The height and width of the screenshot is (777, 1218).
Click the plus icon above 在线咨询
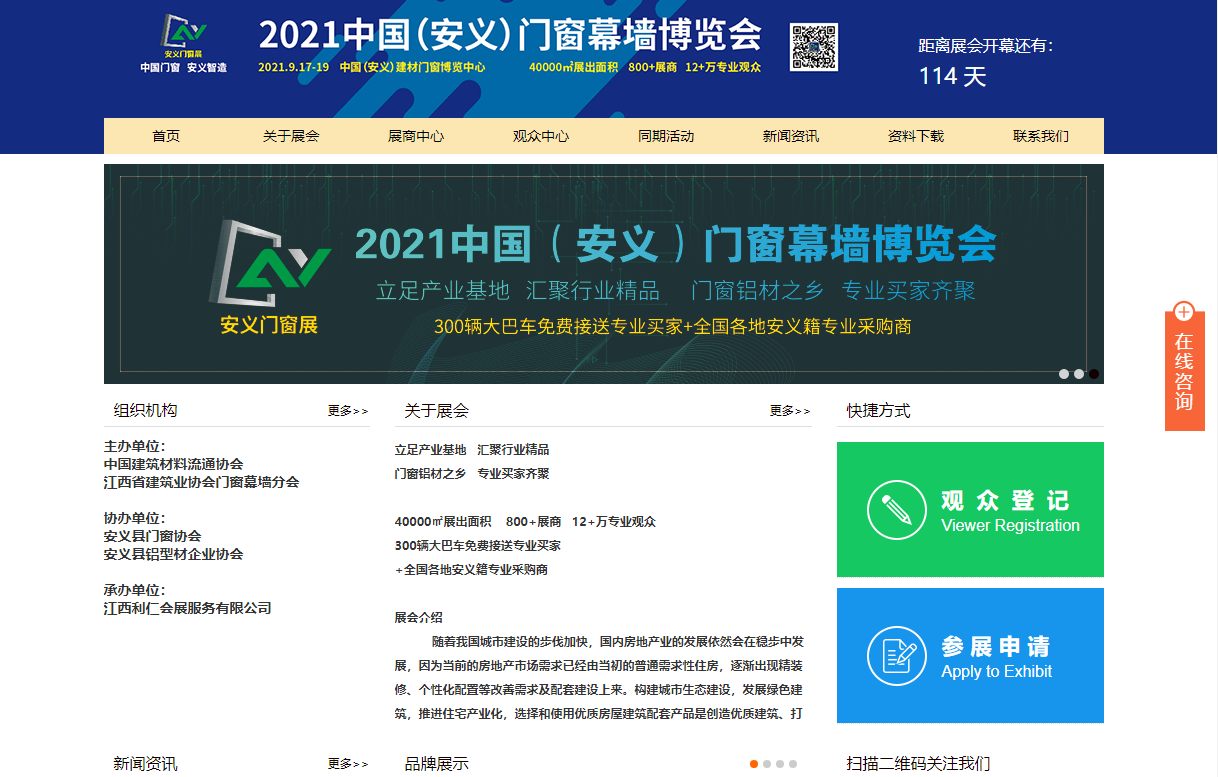(x=1184, y=311)
